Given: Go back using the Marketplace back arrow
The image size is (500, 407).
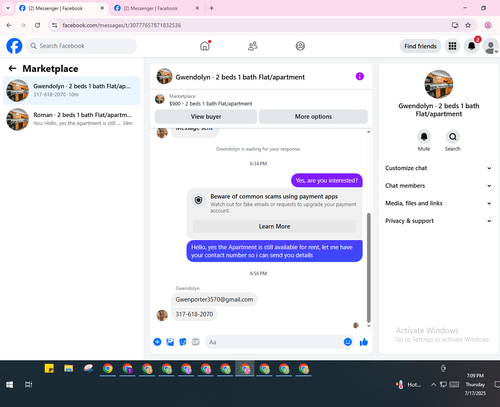Looking at the screenshot, I should click(x=12, y=69).
